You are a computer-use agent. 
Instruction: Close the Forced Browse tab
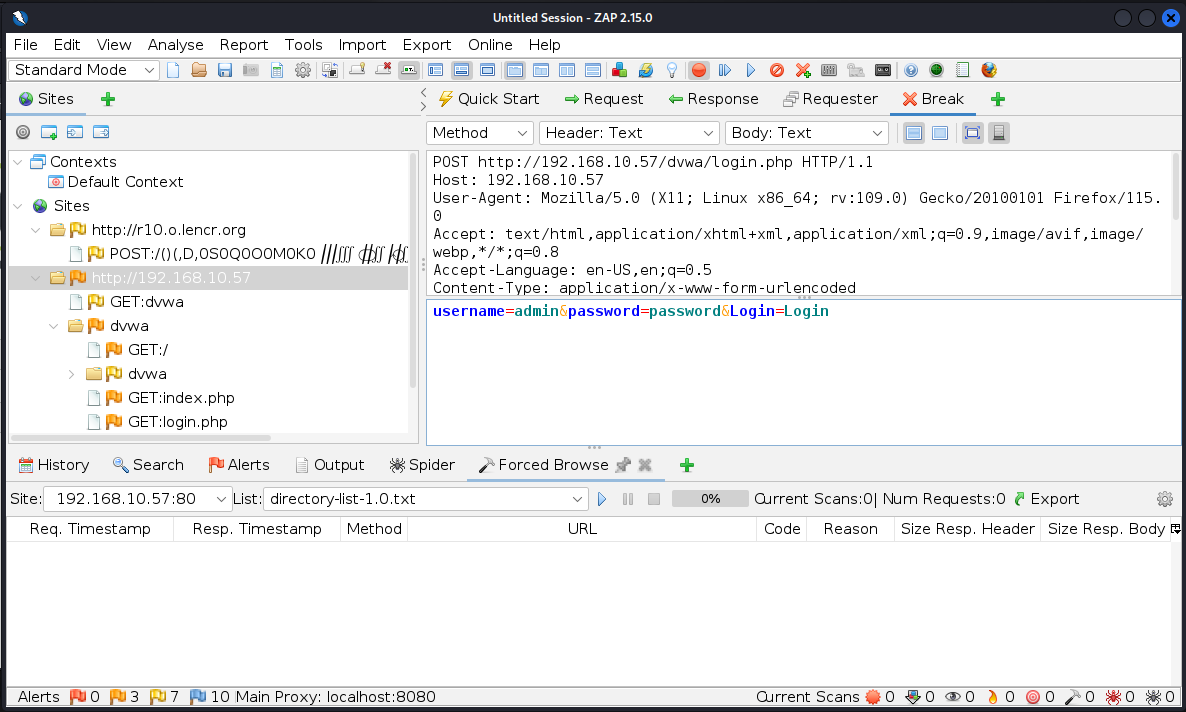point(645,465)
